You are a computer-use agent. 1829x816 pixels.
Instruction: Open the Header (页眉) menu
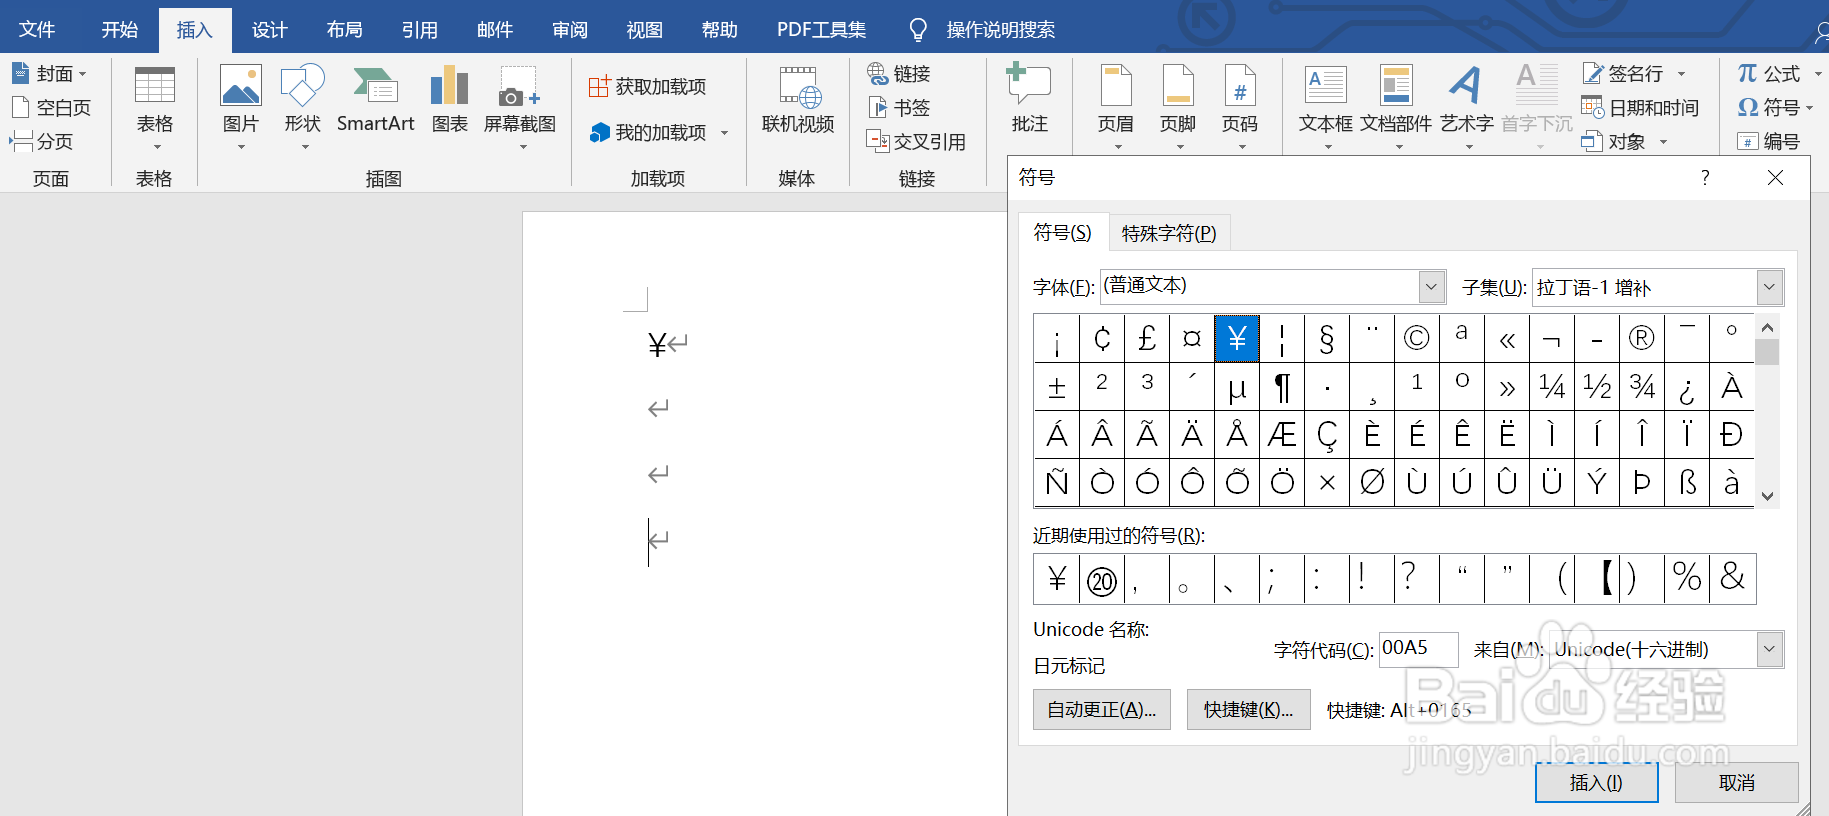pos(1115,108)
